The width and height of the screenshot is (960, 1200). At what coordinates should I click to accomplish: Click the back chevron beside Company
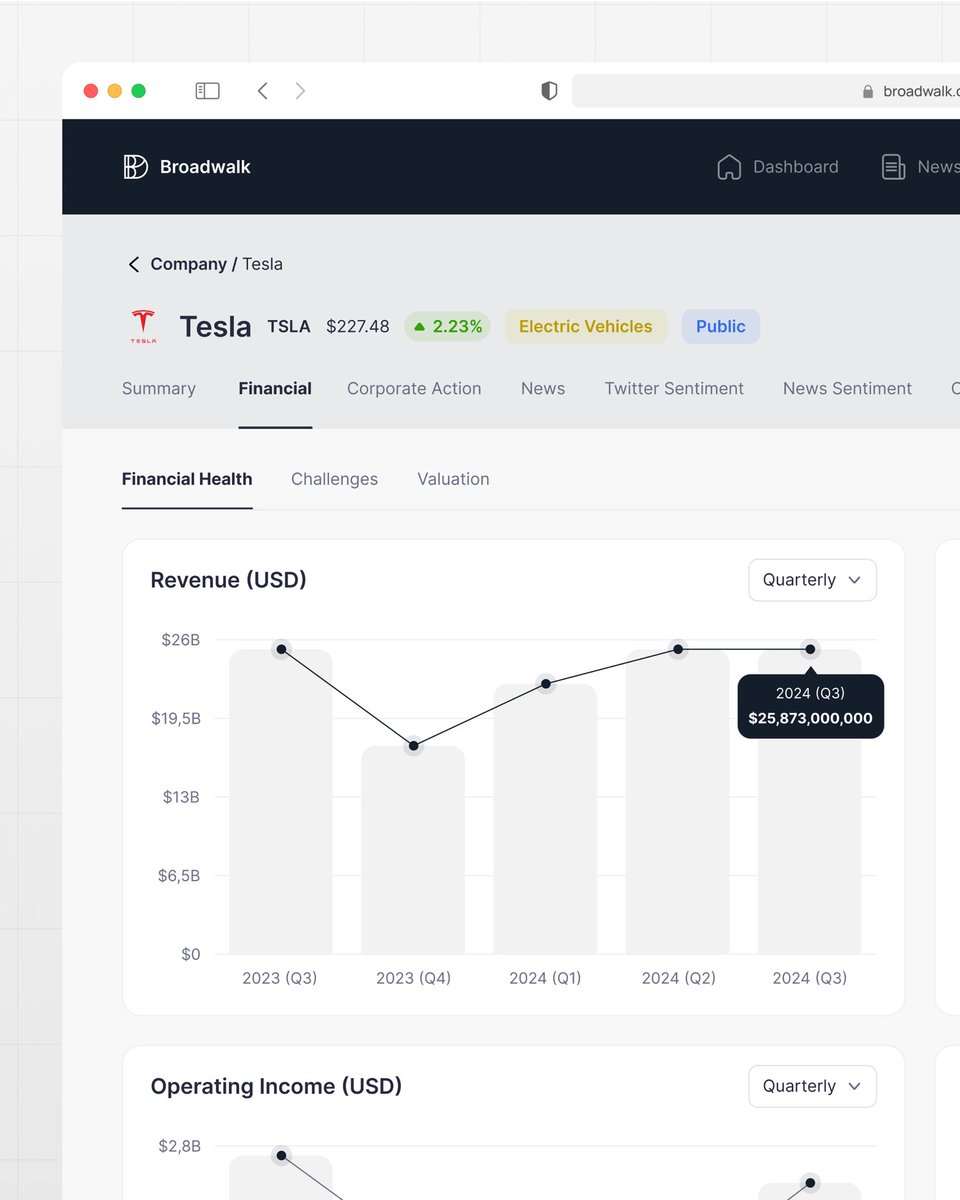[133, 264]
